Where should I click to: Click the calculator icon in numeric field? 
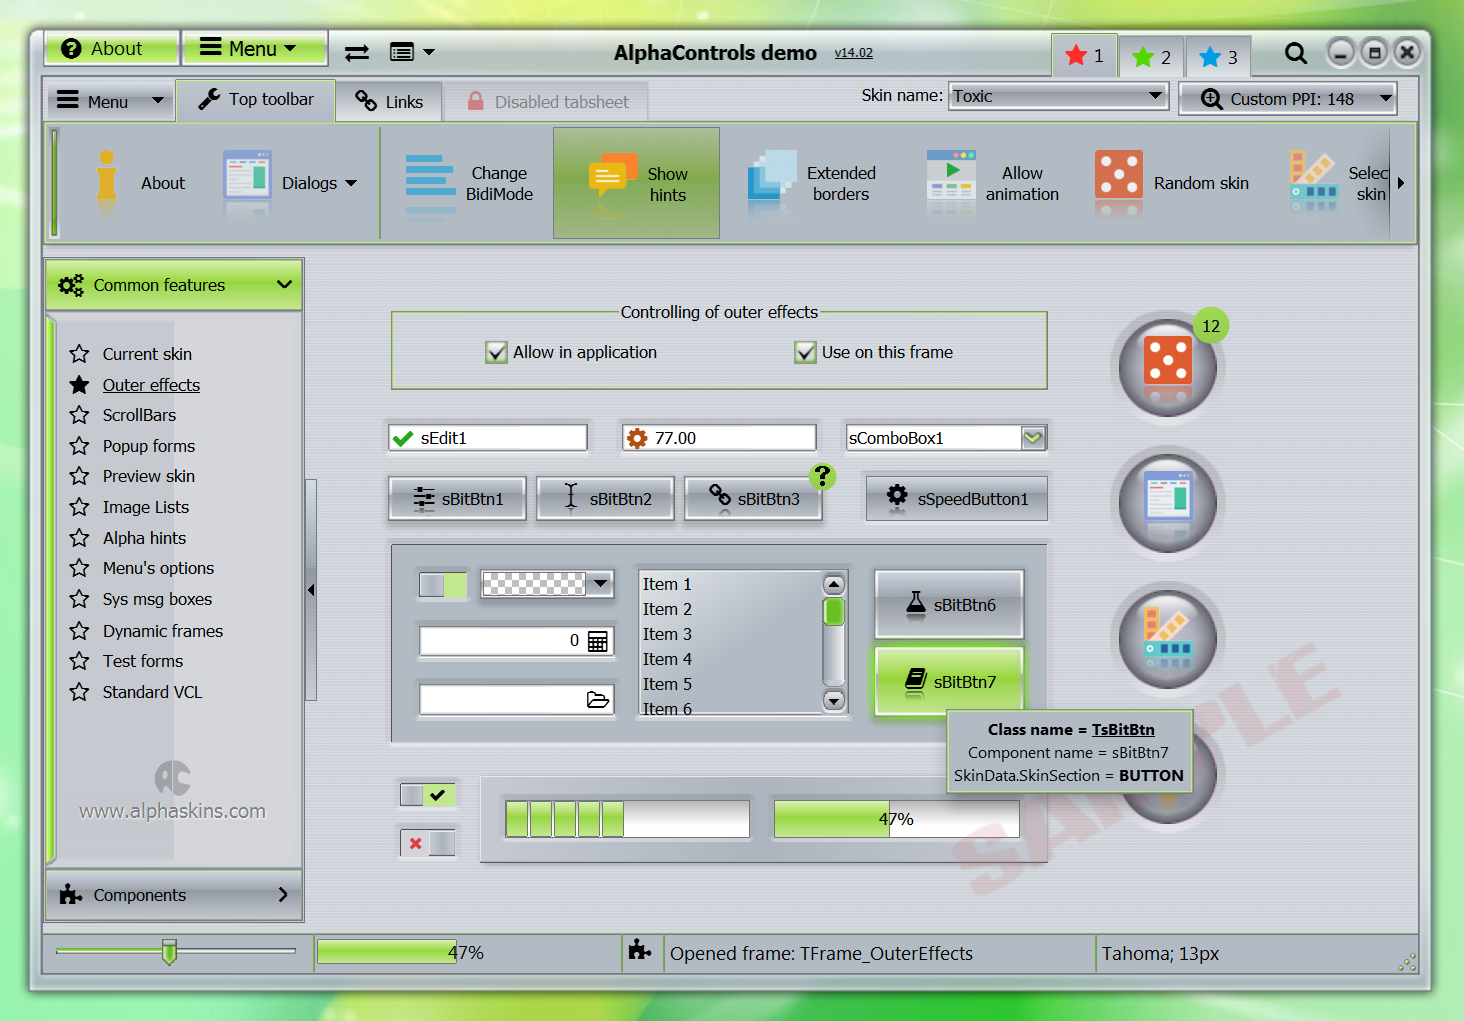click(598, 641)
